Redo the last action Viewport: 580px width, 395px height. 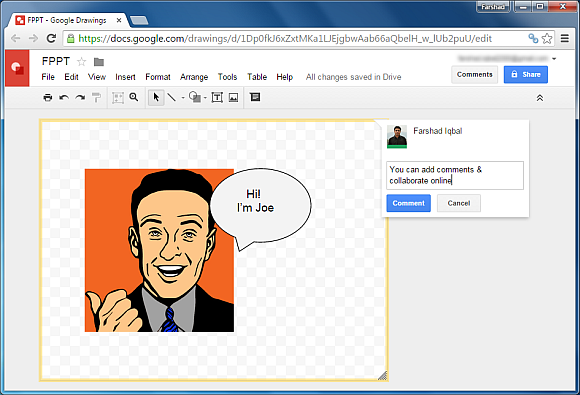[80, 98]
